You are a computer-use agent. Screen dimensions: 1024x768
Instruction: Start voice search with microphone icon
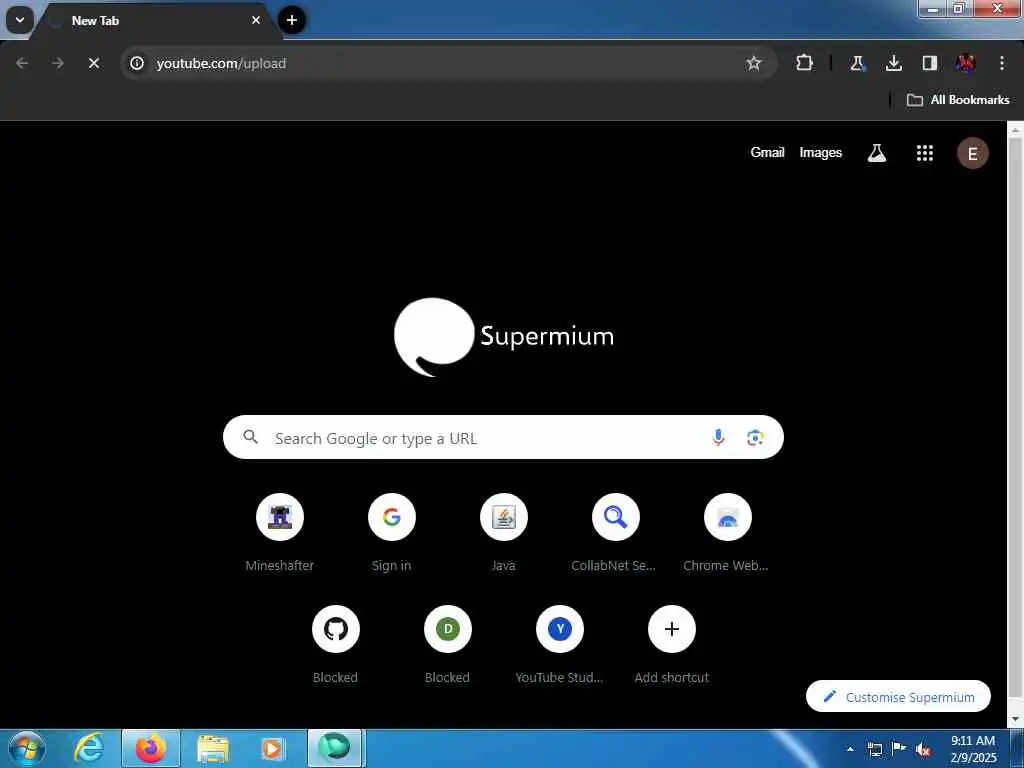(718, 438)
